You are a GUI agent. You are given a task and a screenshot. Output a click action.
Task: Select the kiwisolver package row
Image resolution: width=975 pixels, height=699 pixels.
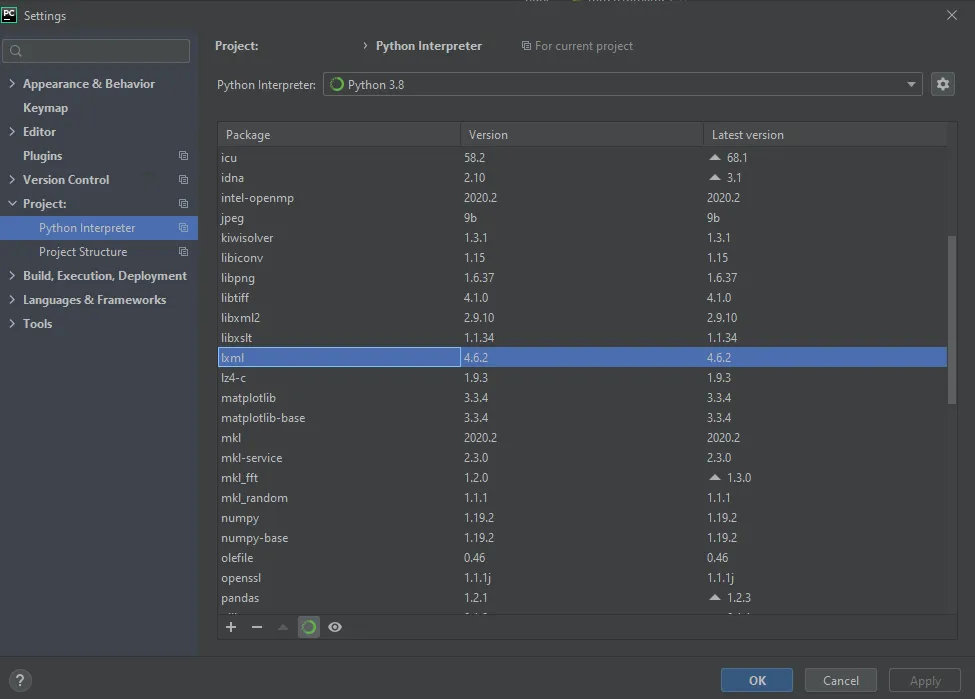pos(583,238)
